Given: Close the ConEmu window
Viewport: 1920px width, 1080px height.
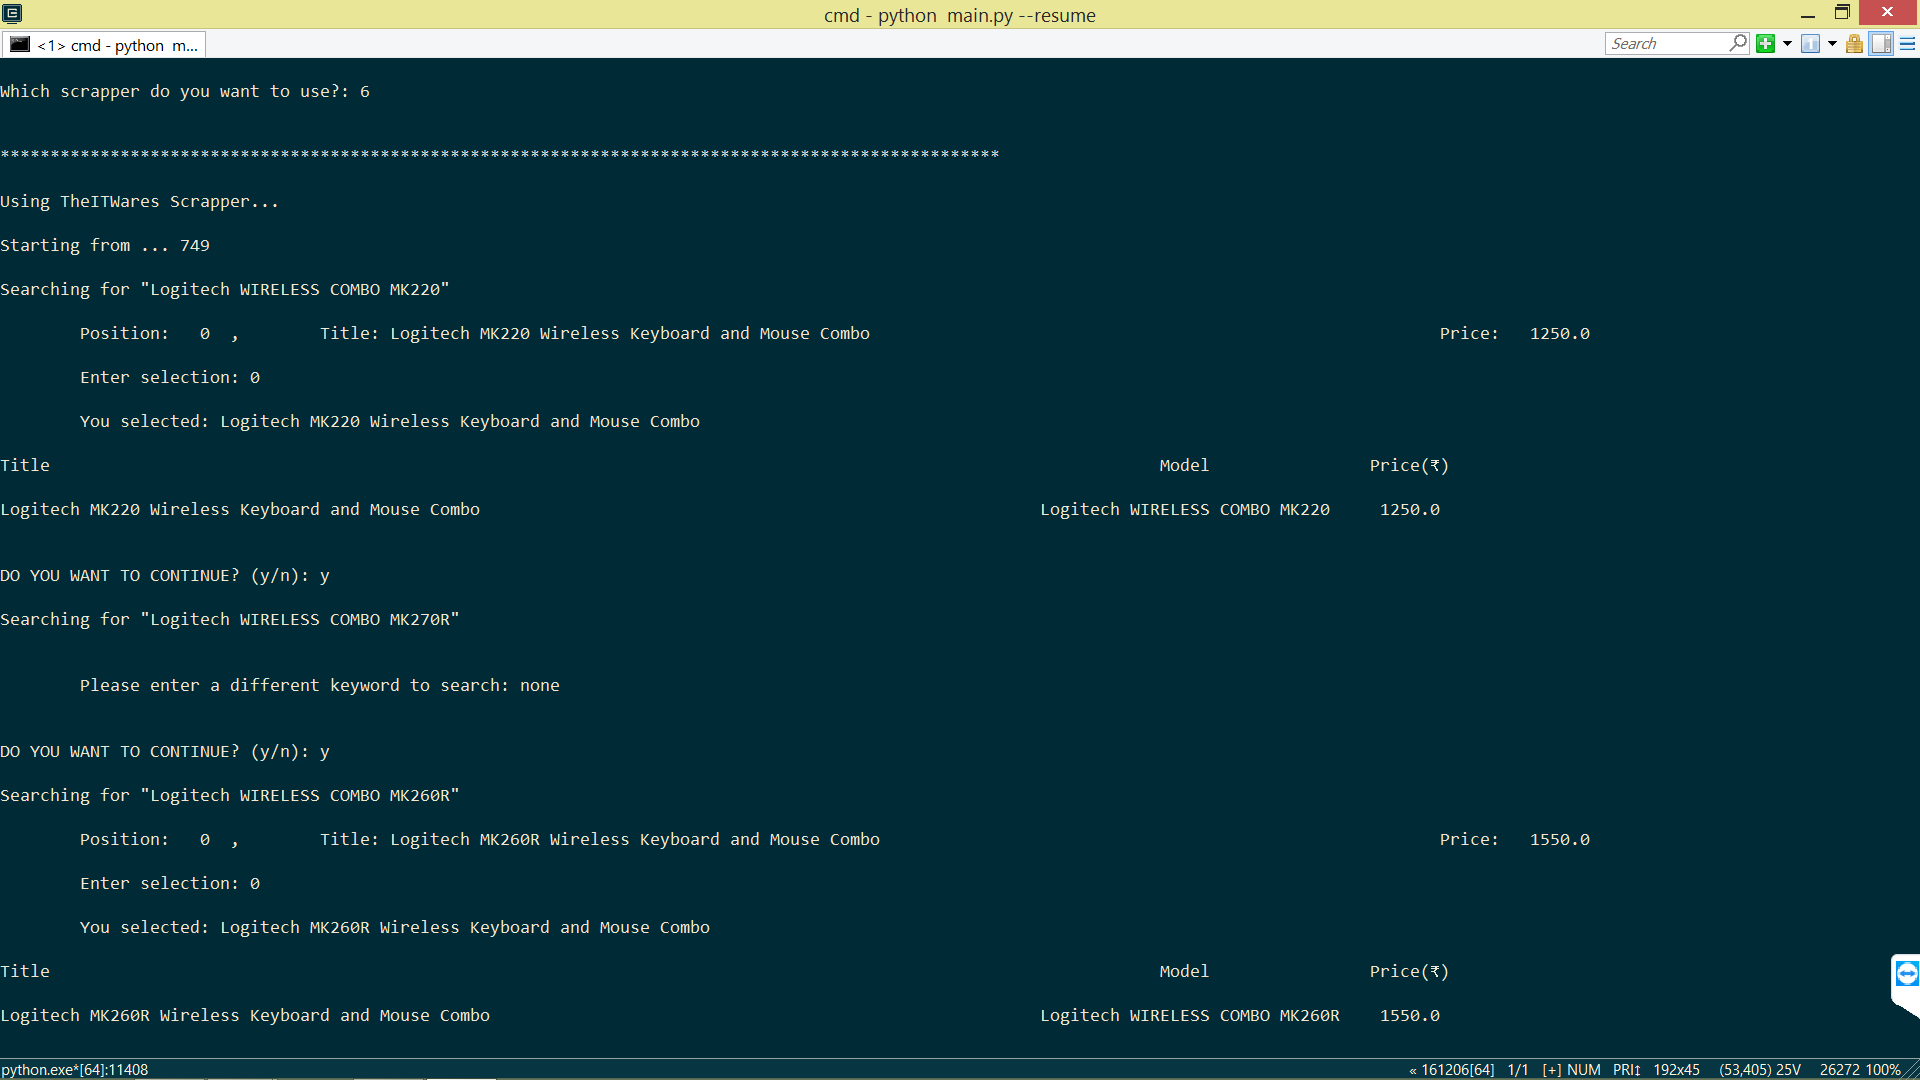Looking at the screenshot, I should tap(1888, 12).
